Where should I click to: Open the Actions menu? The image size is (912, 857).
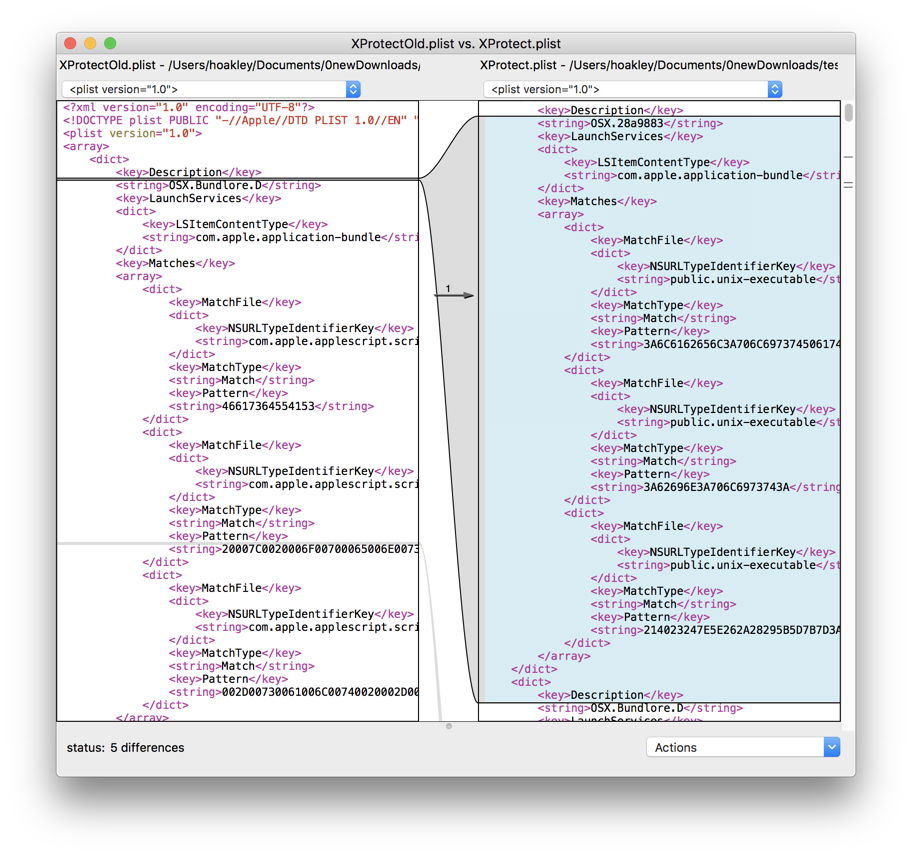pyautogui.click(x=742, y=747)
